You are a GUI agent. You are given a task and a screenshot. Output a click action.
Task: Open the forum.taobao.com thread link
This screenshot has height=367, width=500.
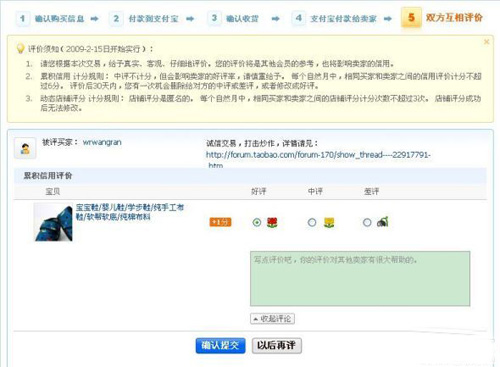[318, 155]
